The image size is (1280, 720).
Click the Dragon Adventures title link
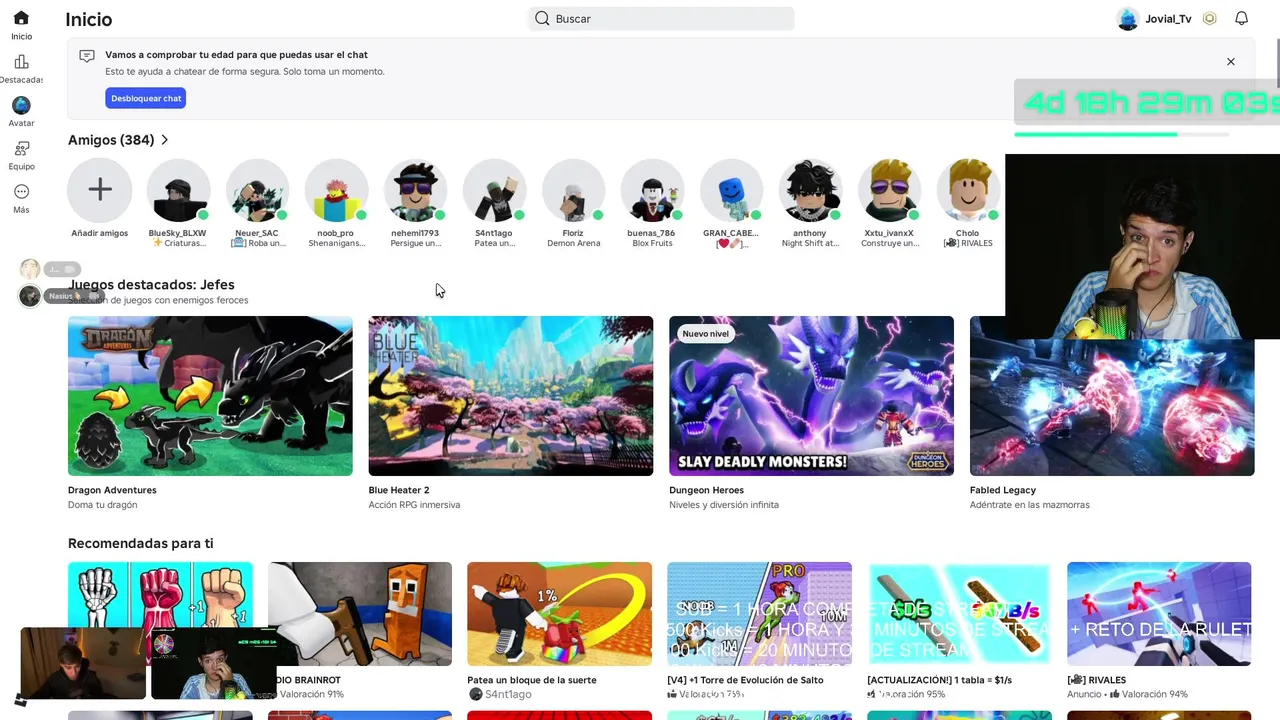112,490
